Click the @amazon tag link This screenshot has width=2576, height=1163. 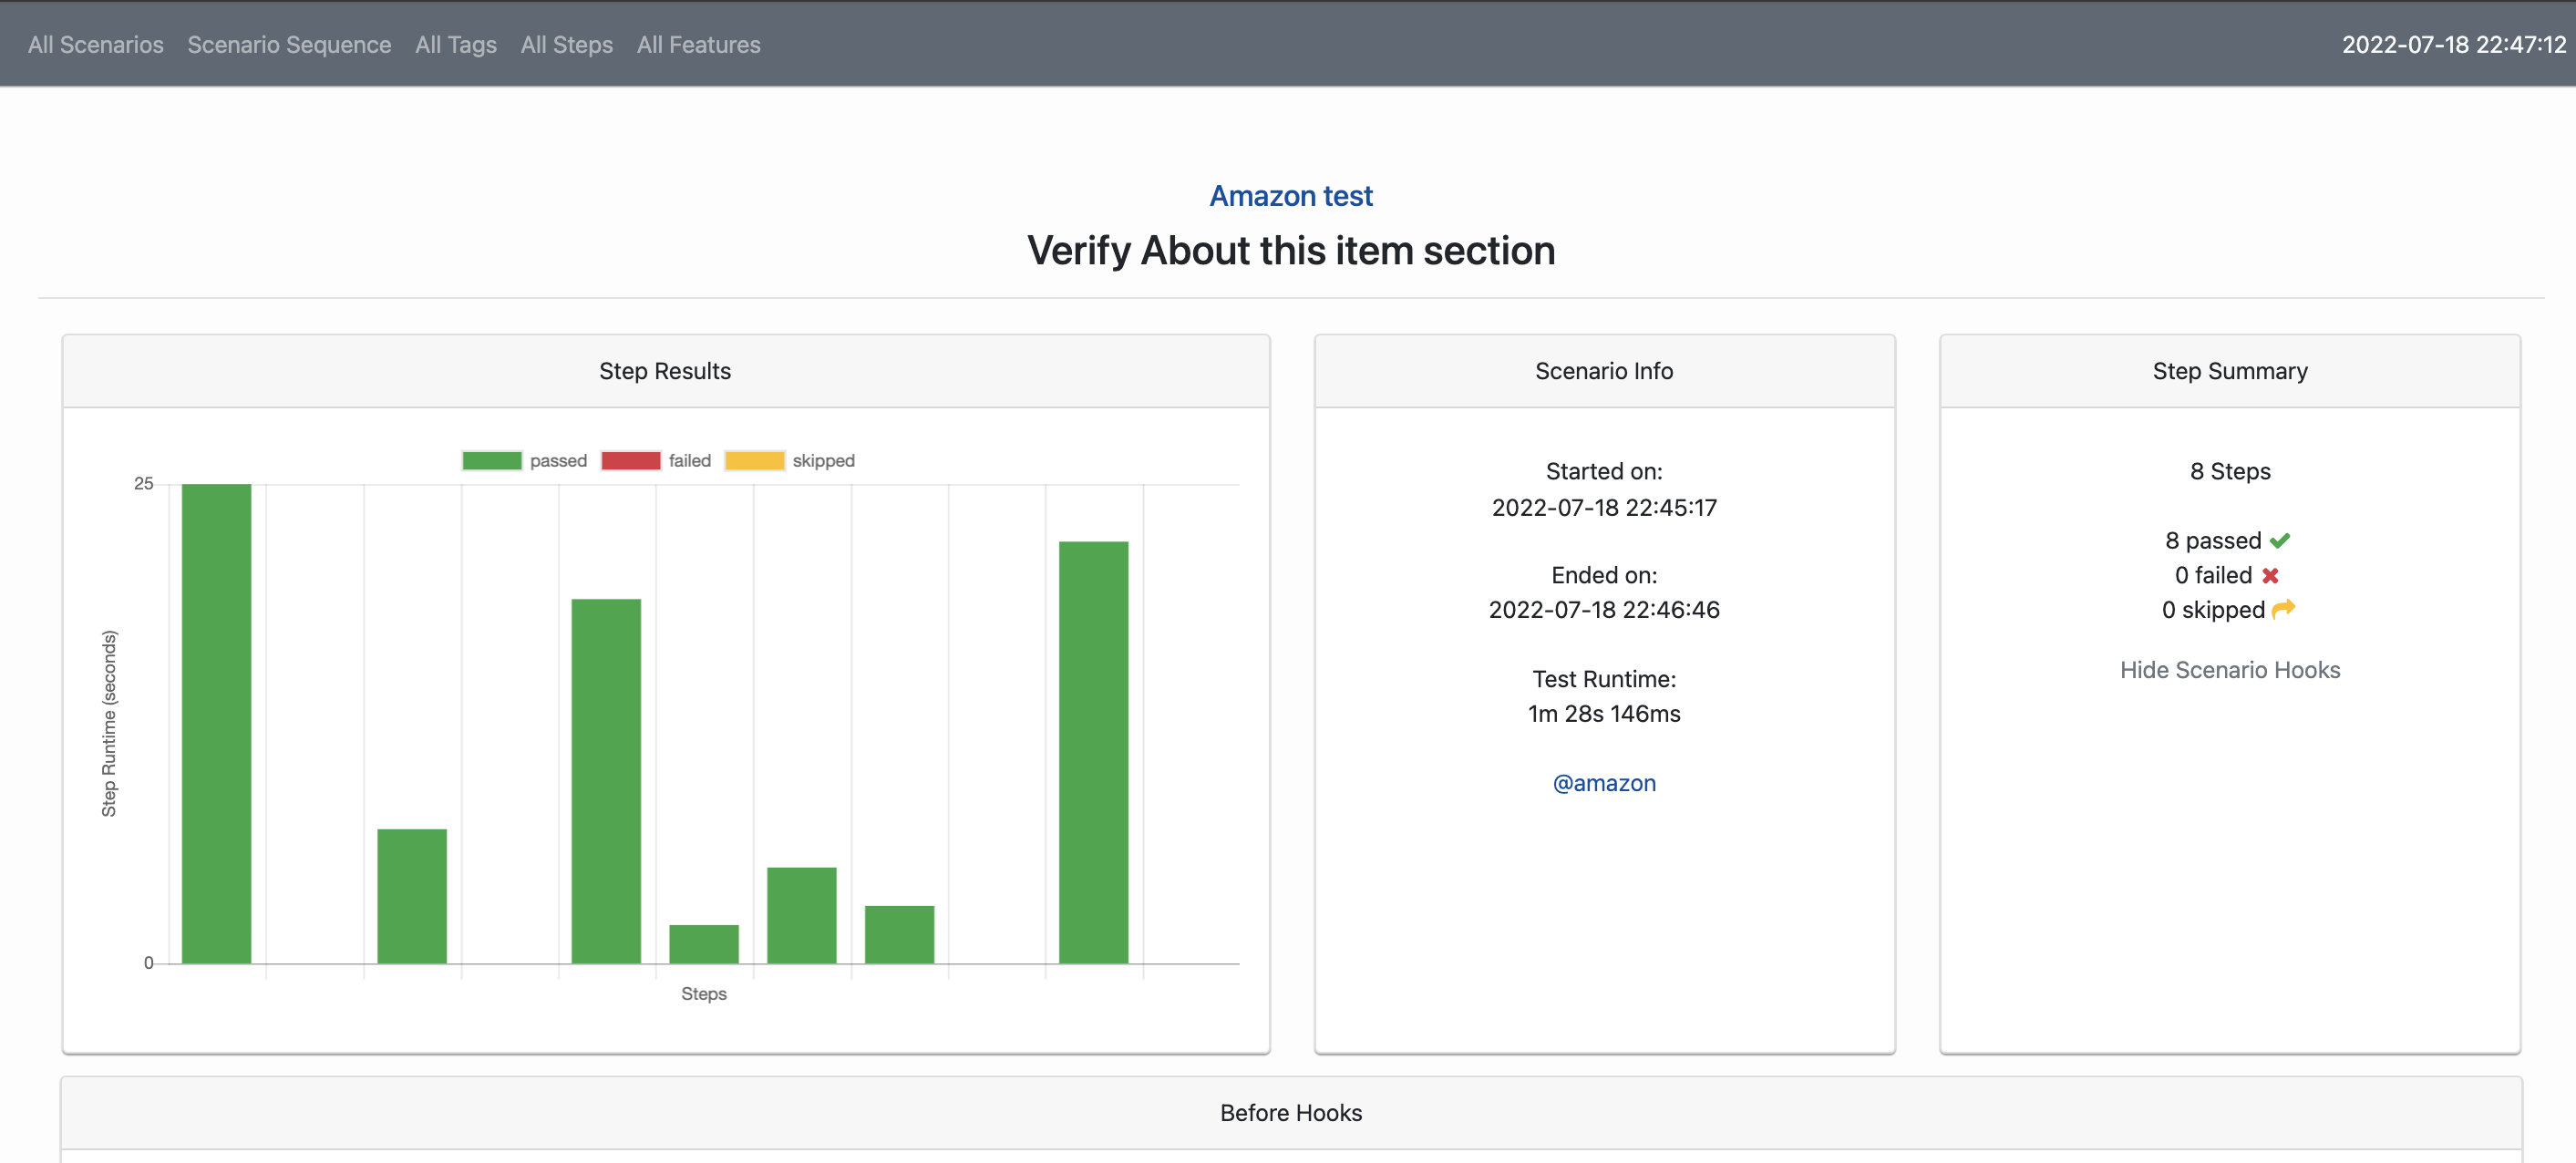[1603, 783]
